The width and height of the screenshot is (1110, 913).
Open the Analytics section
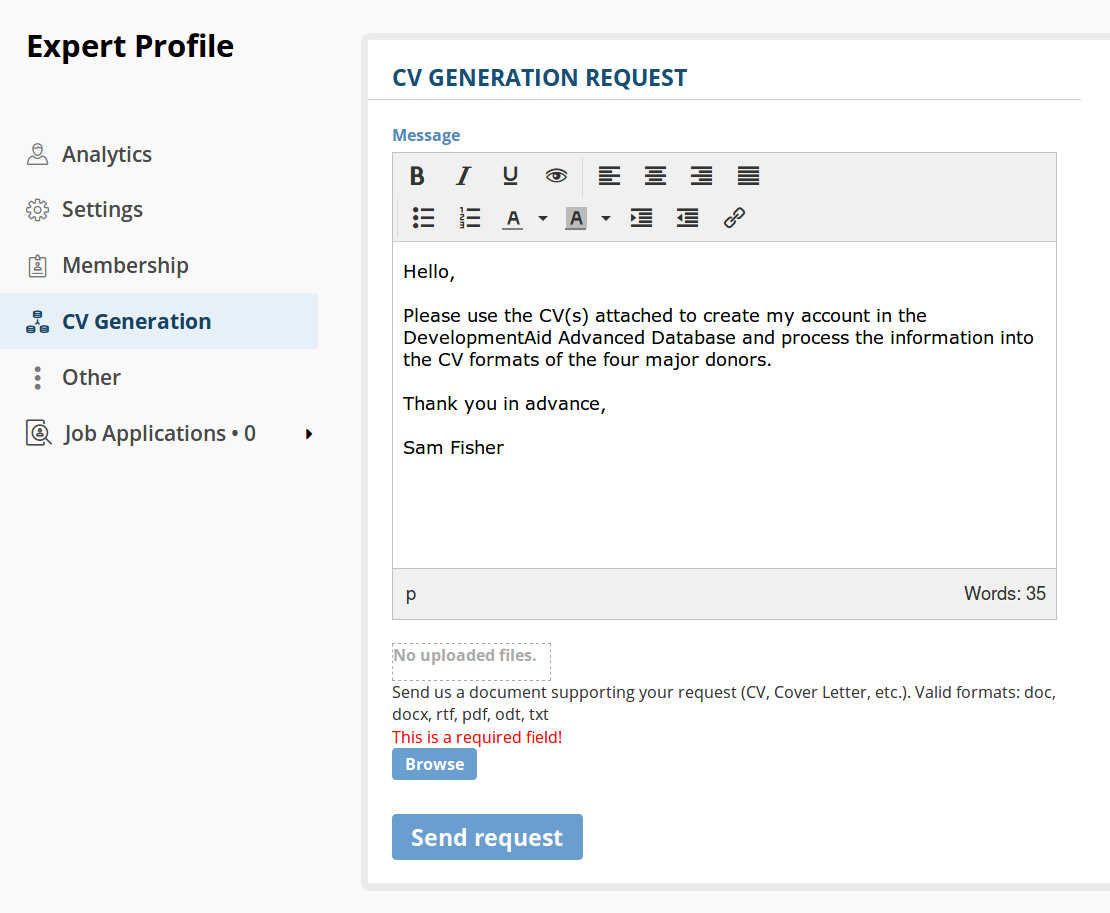[x=106, y=154]
